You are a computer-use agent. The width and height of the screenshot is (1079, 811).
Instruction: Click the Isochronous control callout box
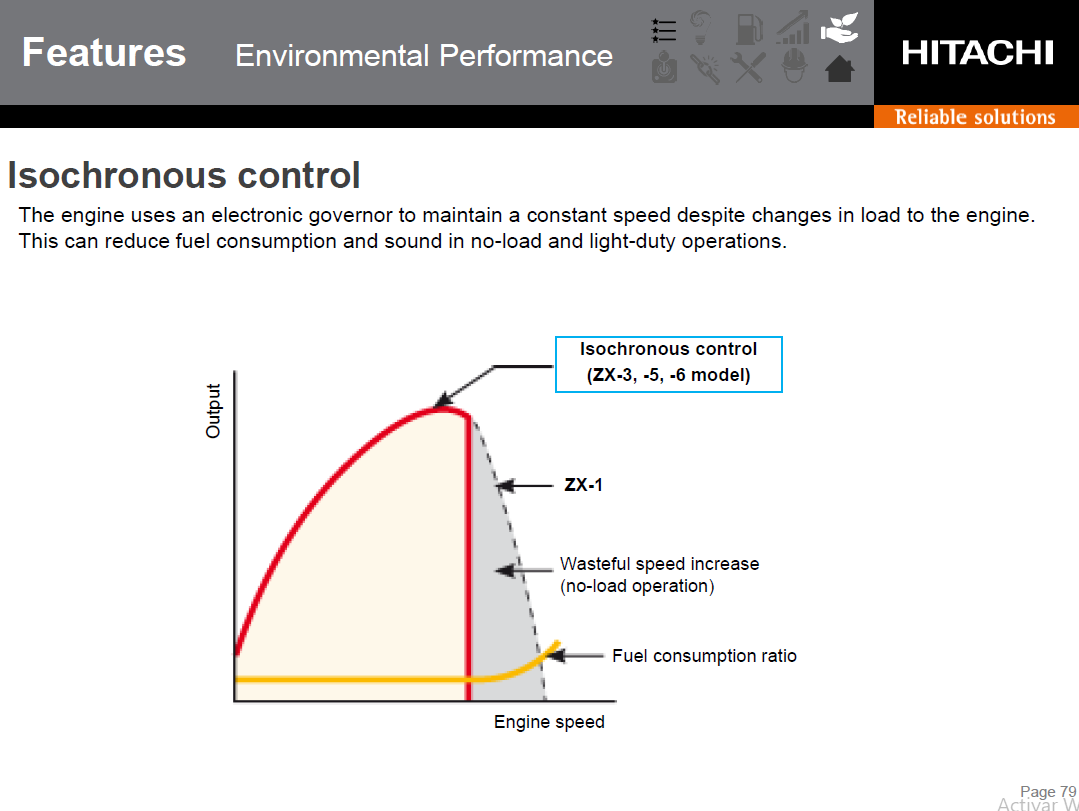(x=668, y=364)
